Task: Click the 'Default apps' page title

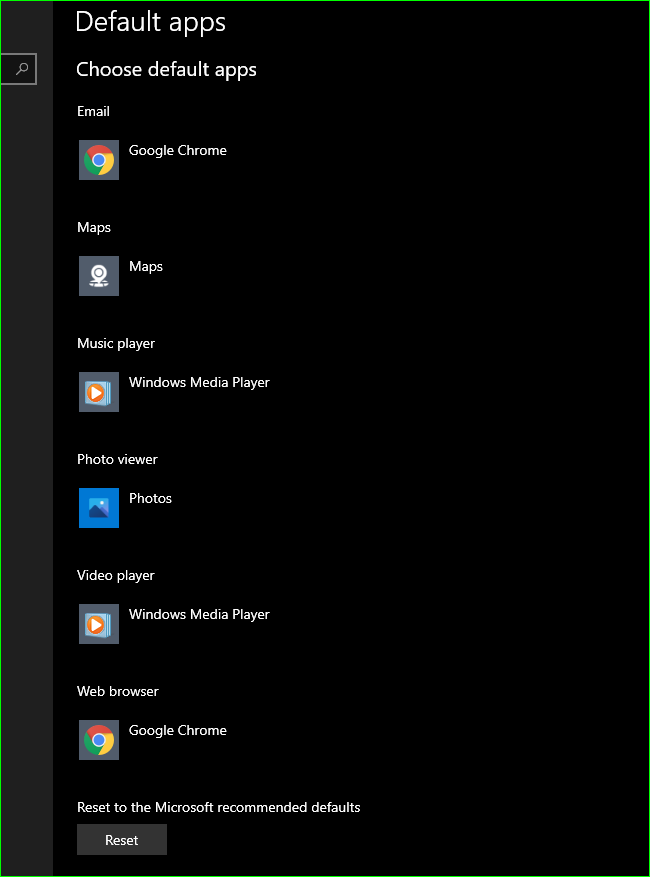Action: [150, 23]
